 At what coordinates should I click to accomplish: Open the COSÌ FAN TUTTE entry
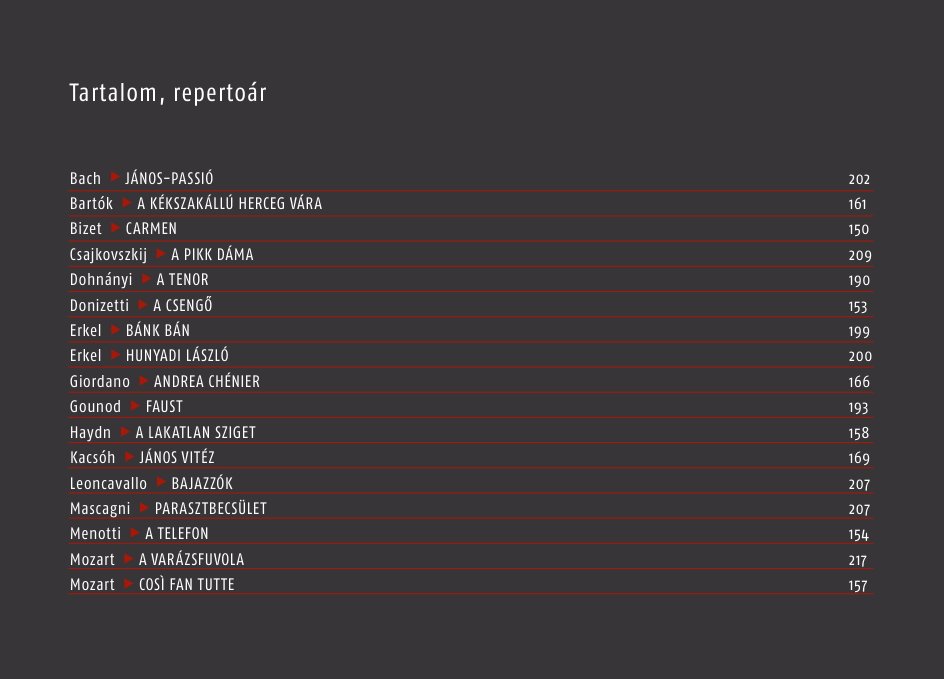[187, 584]
